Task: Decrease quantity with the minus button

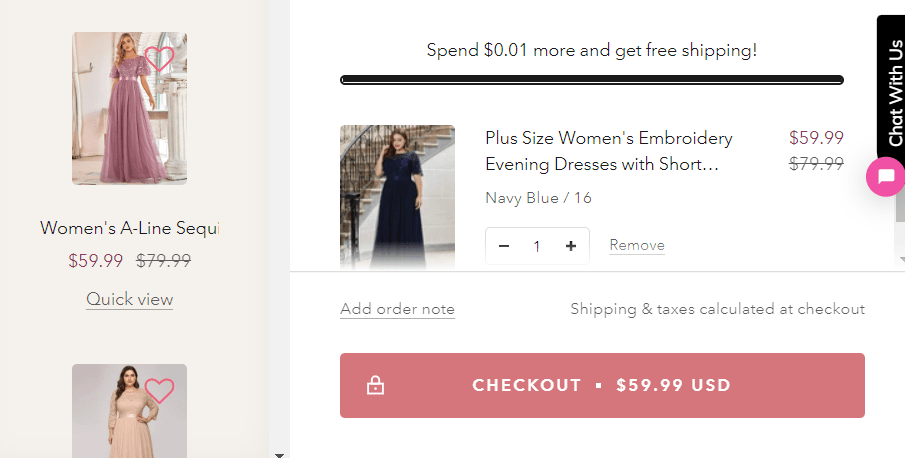Action: tap(504, 246)
